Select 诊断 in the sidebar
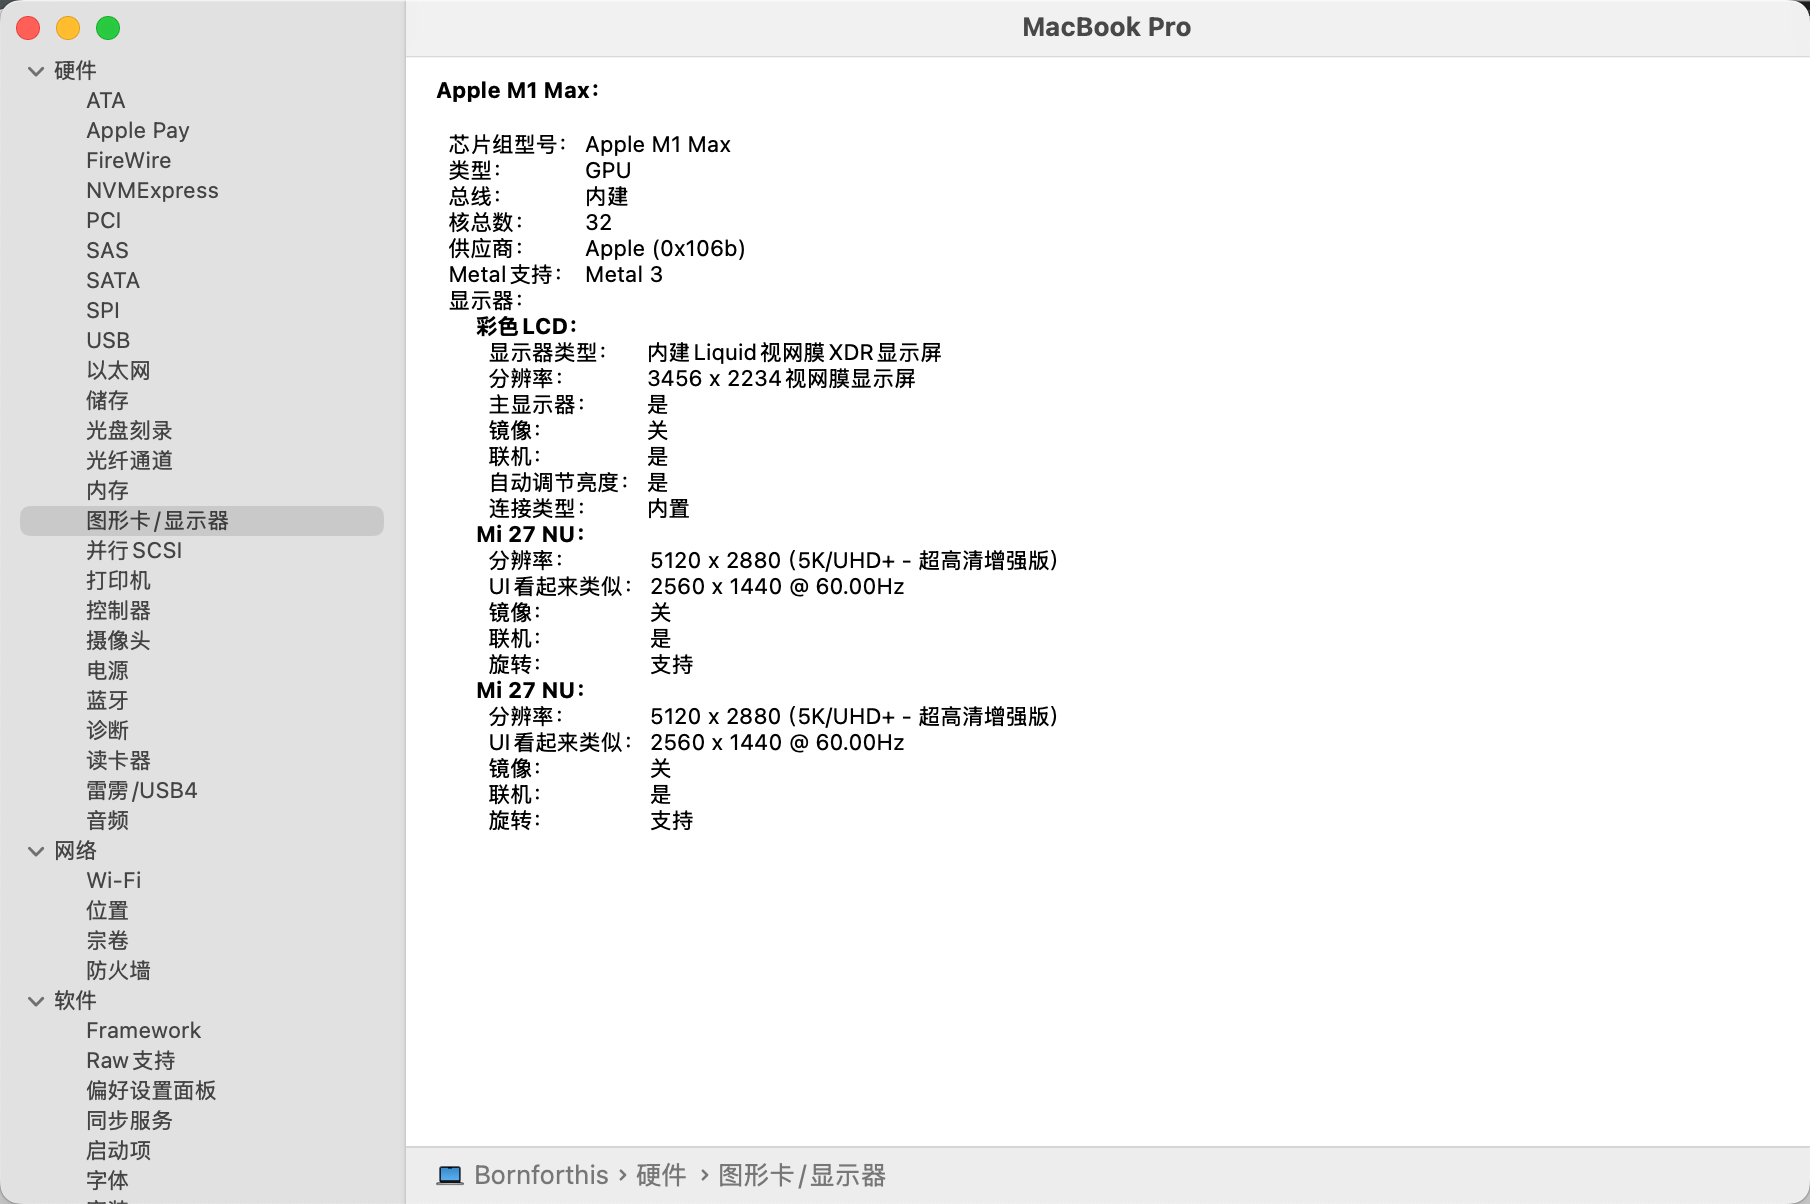The width and height of the screenshot is (1810, 1204). tap(107, 731)
